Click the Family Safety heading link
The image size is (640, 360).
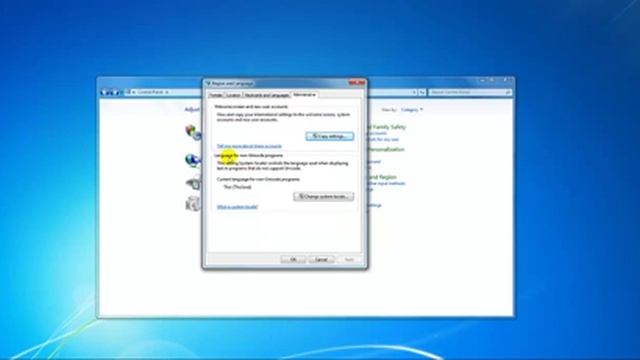387,127
